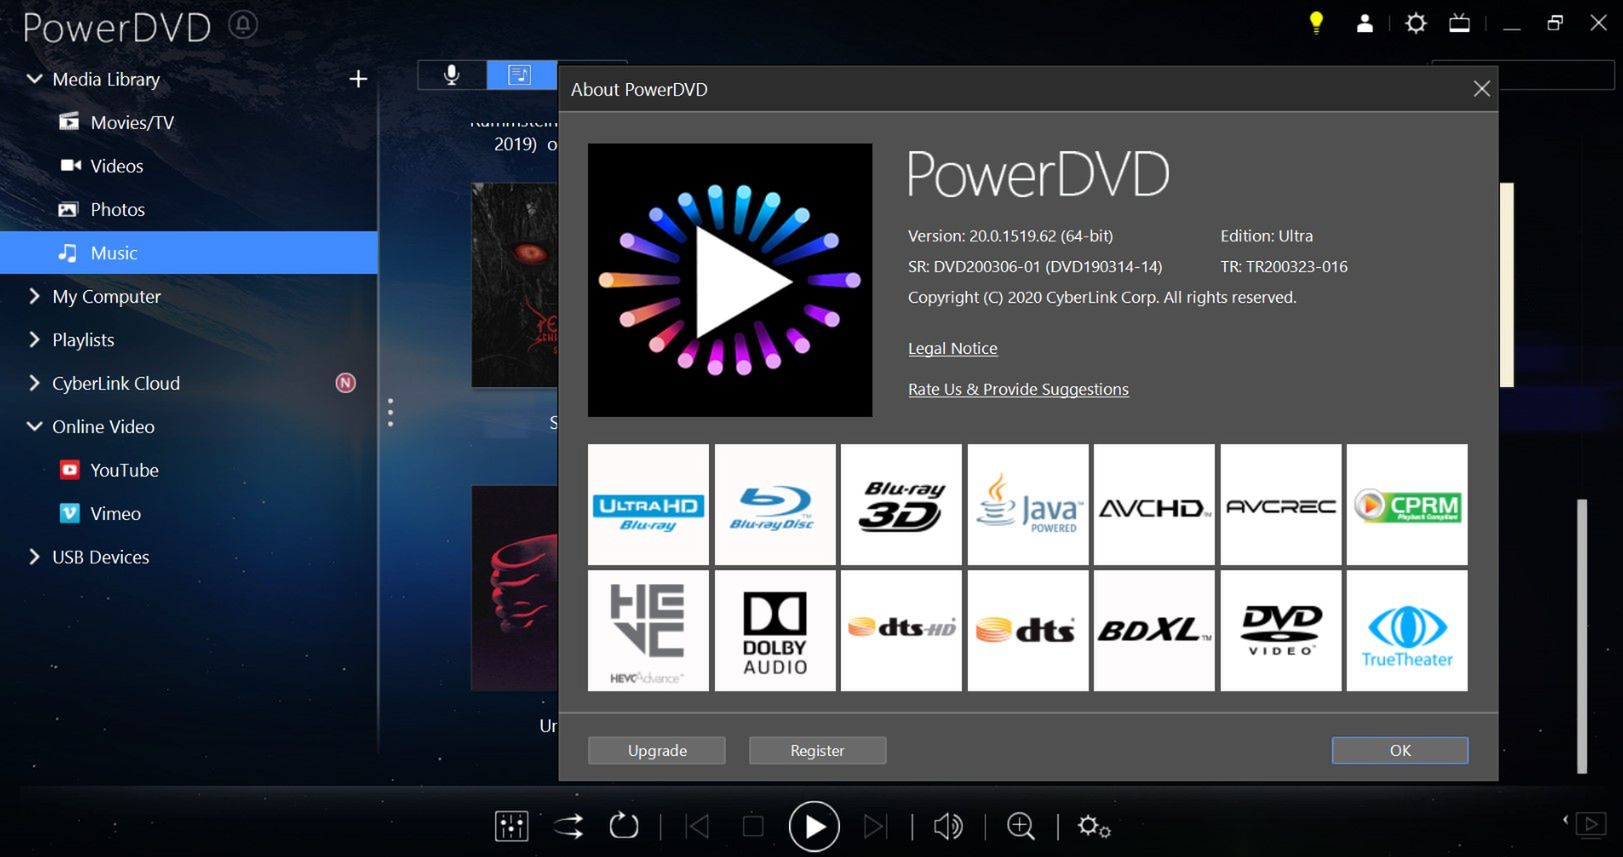This screenshot has height=857, width=1623.
Task: Go to the previous track
Action: click(x=698, y=826)
